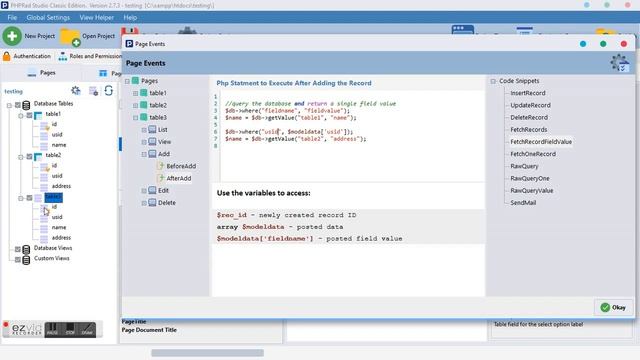Click the table2 page icon in Page Events

[x=144, y=105]
